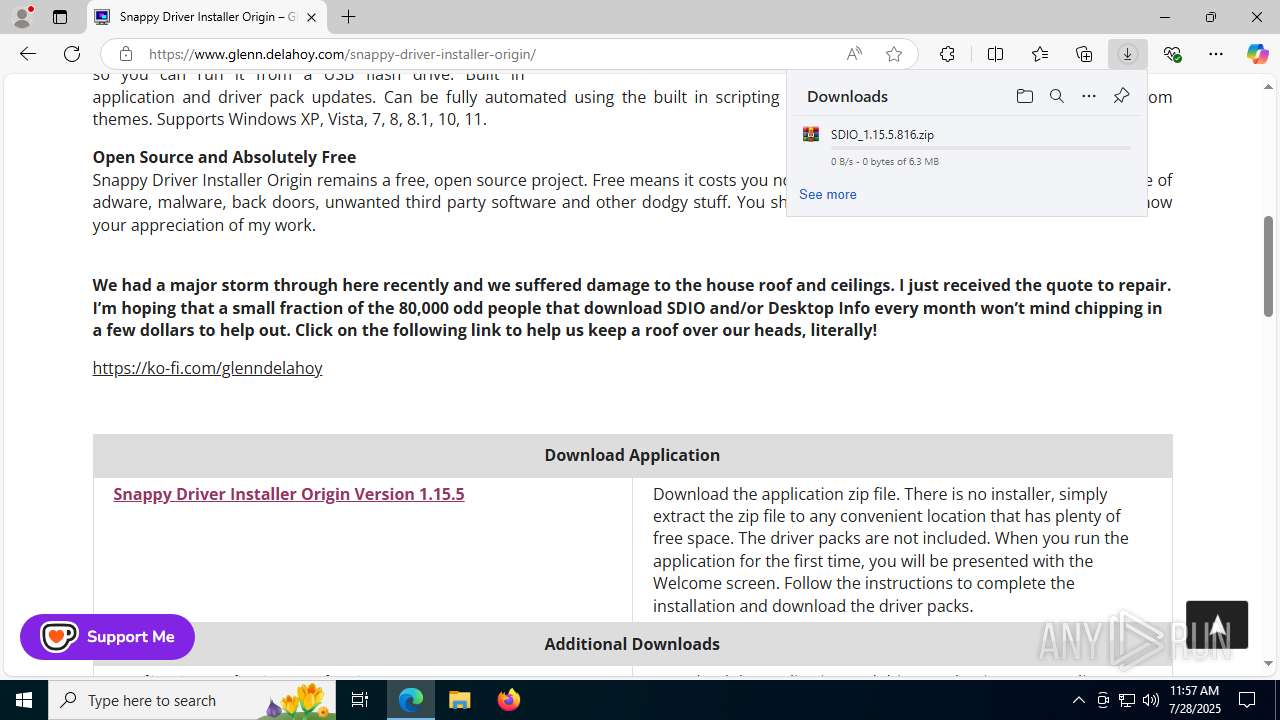The width and height of the screenshot is (1280, 720).
Task: Show hidden system tray icons
Action: 1078,700
